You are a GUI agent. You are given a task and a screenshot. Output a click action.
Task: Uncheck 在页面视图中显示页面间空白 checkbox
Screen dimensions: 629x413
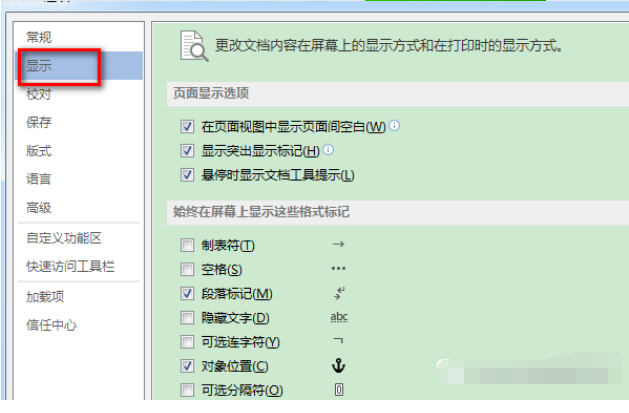tap(187, 127)
